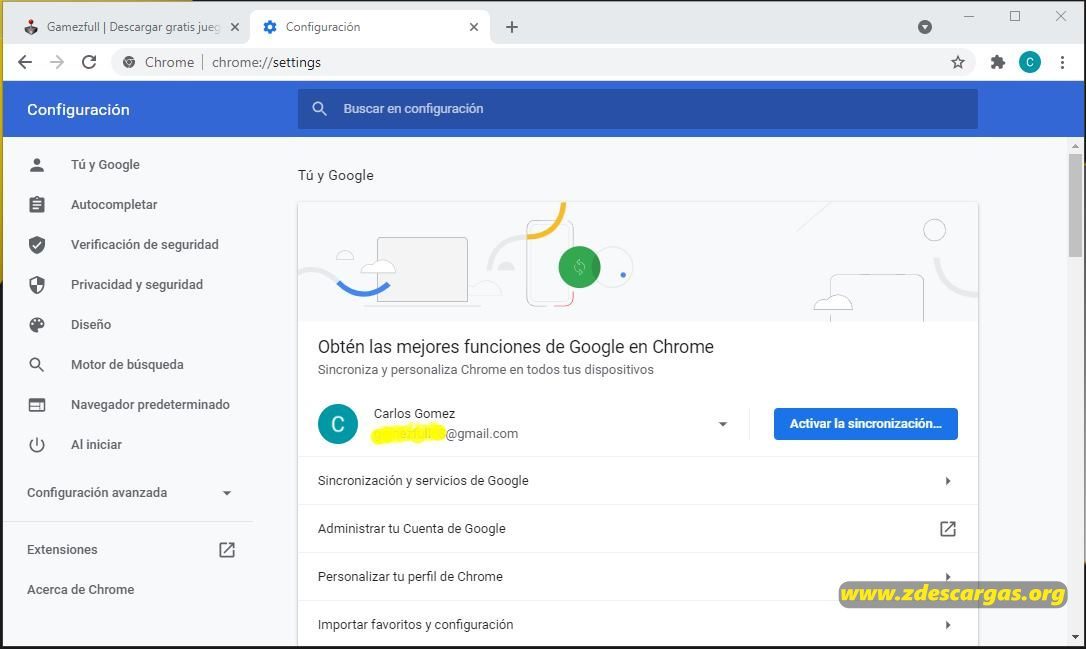Image resolution: width=1086 pixels, height=649 pixels.
Task: Open Importar favoritos y configuración
Action: point(638,624)
